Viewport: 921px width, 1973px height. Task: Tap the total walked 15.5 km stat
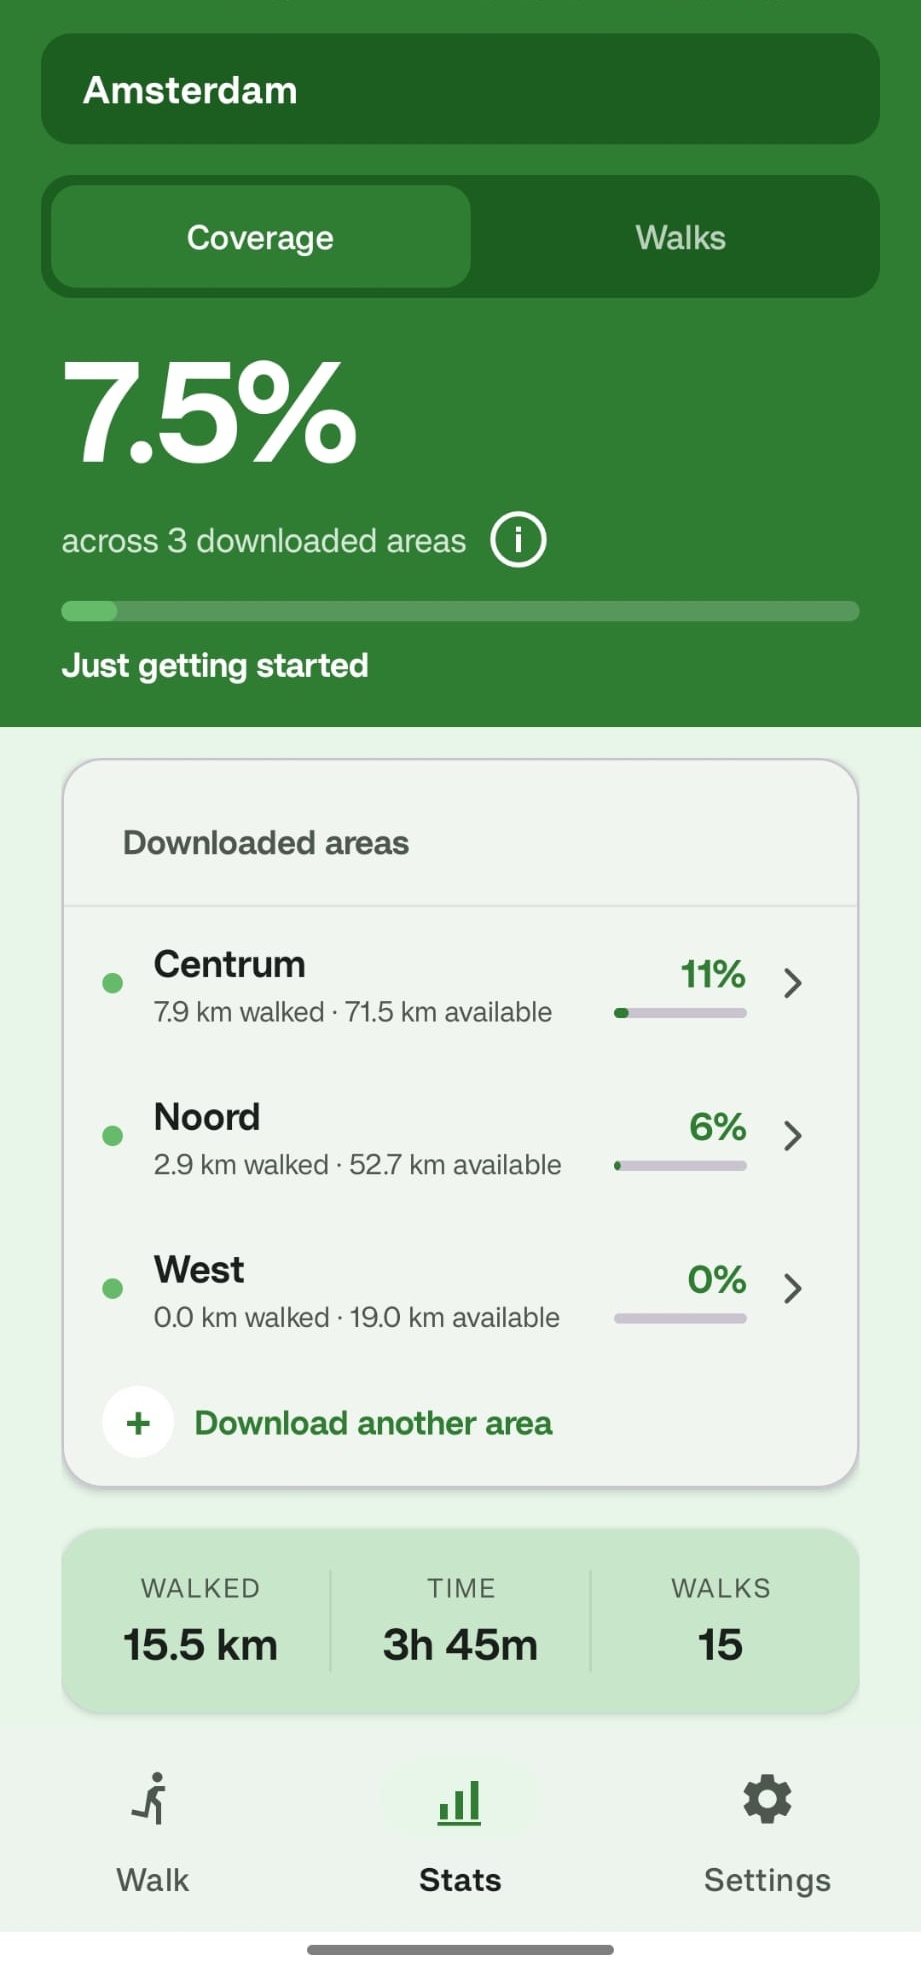[x=200, y=1644]
